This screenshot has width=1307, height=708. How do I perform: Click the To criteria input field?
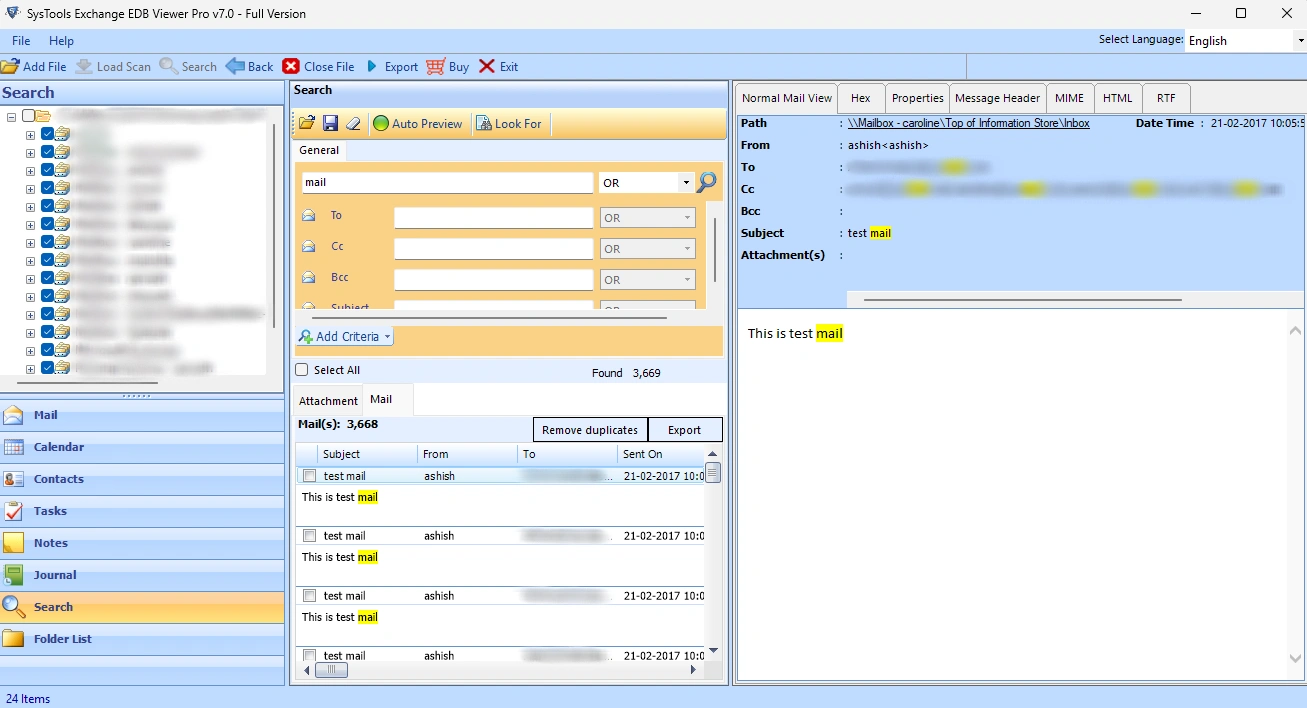[493, 218]
